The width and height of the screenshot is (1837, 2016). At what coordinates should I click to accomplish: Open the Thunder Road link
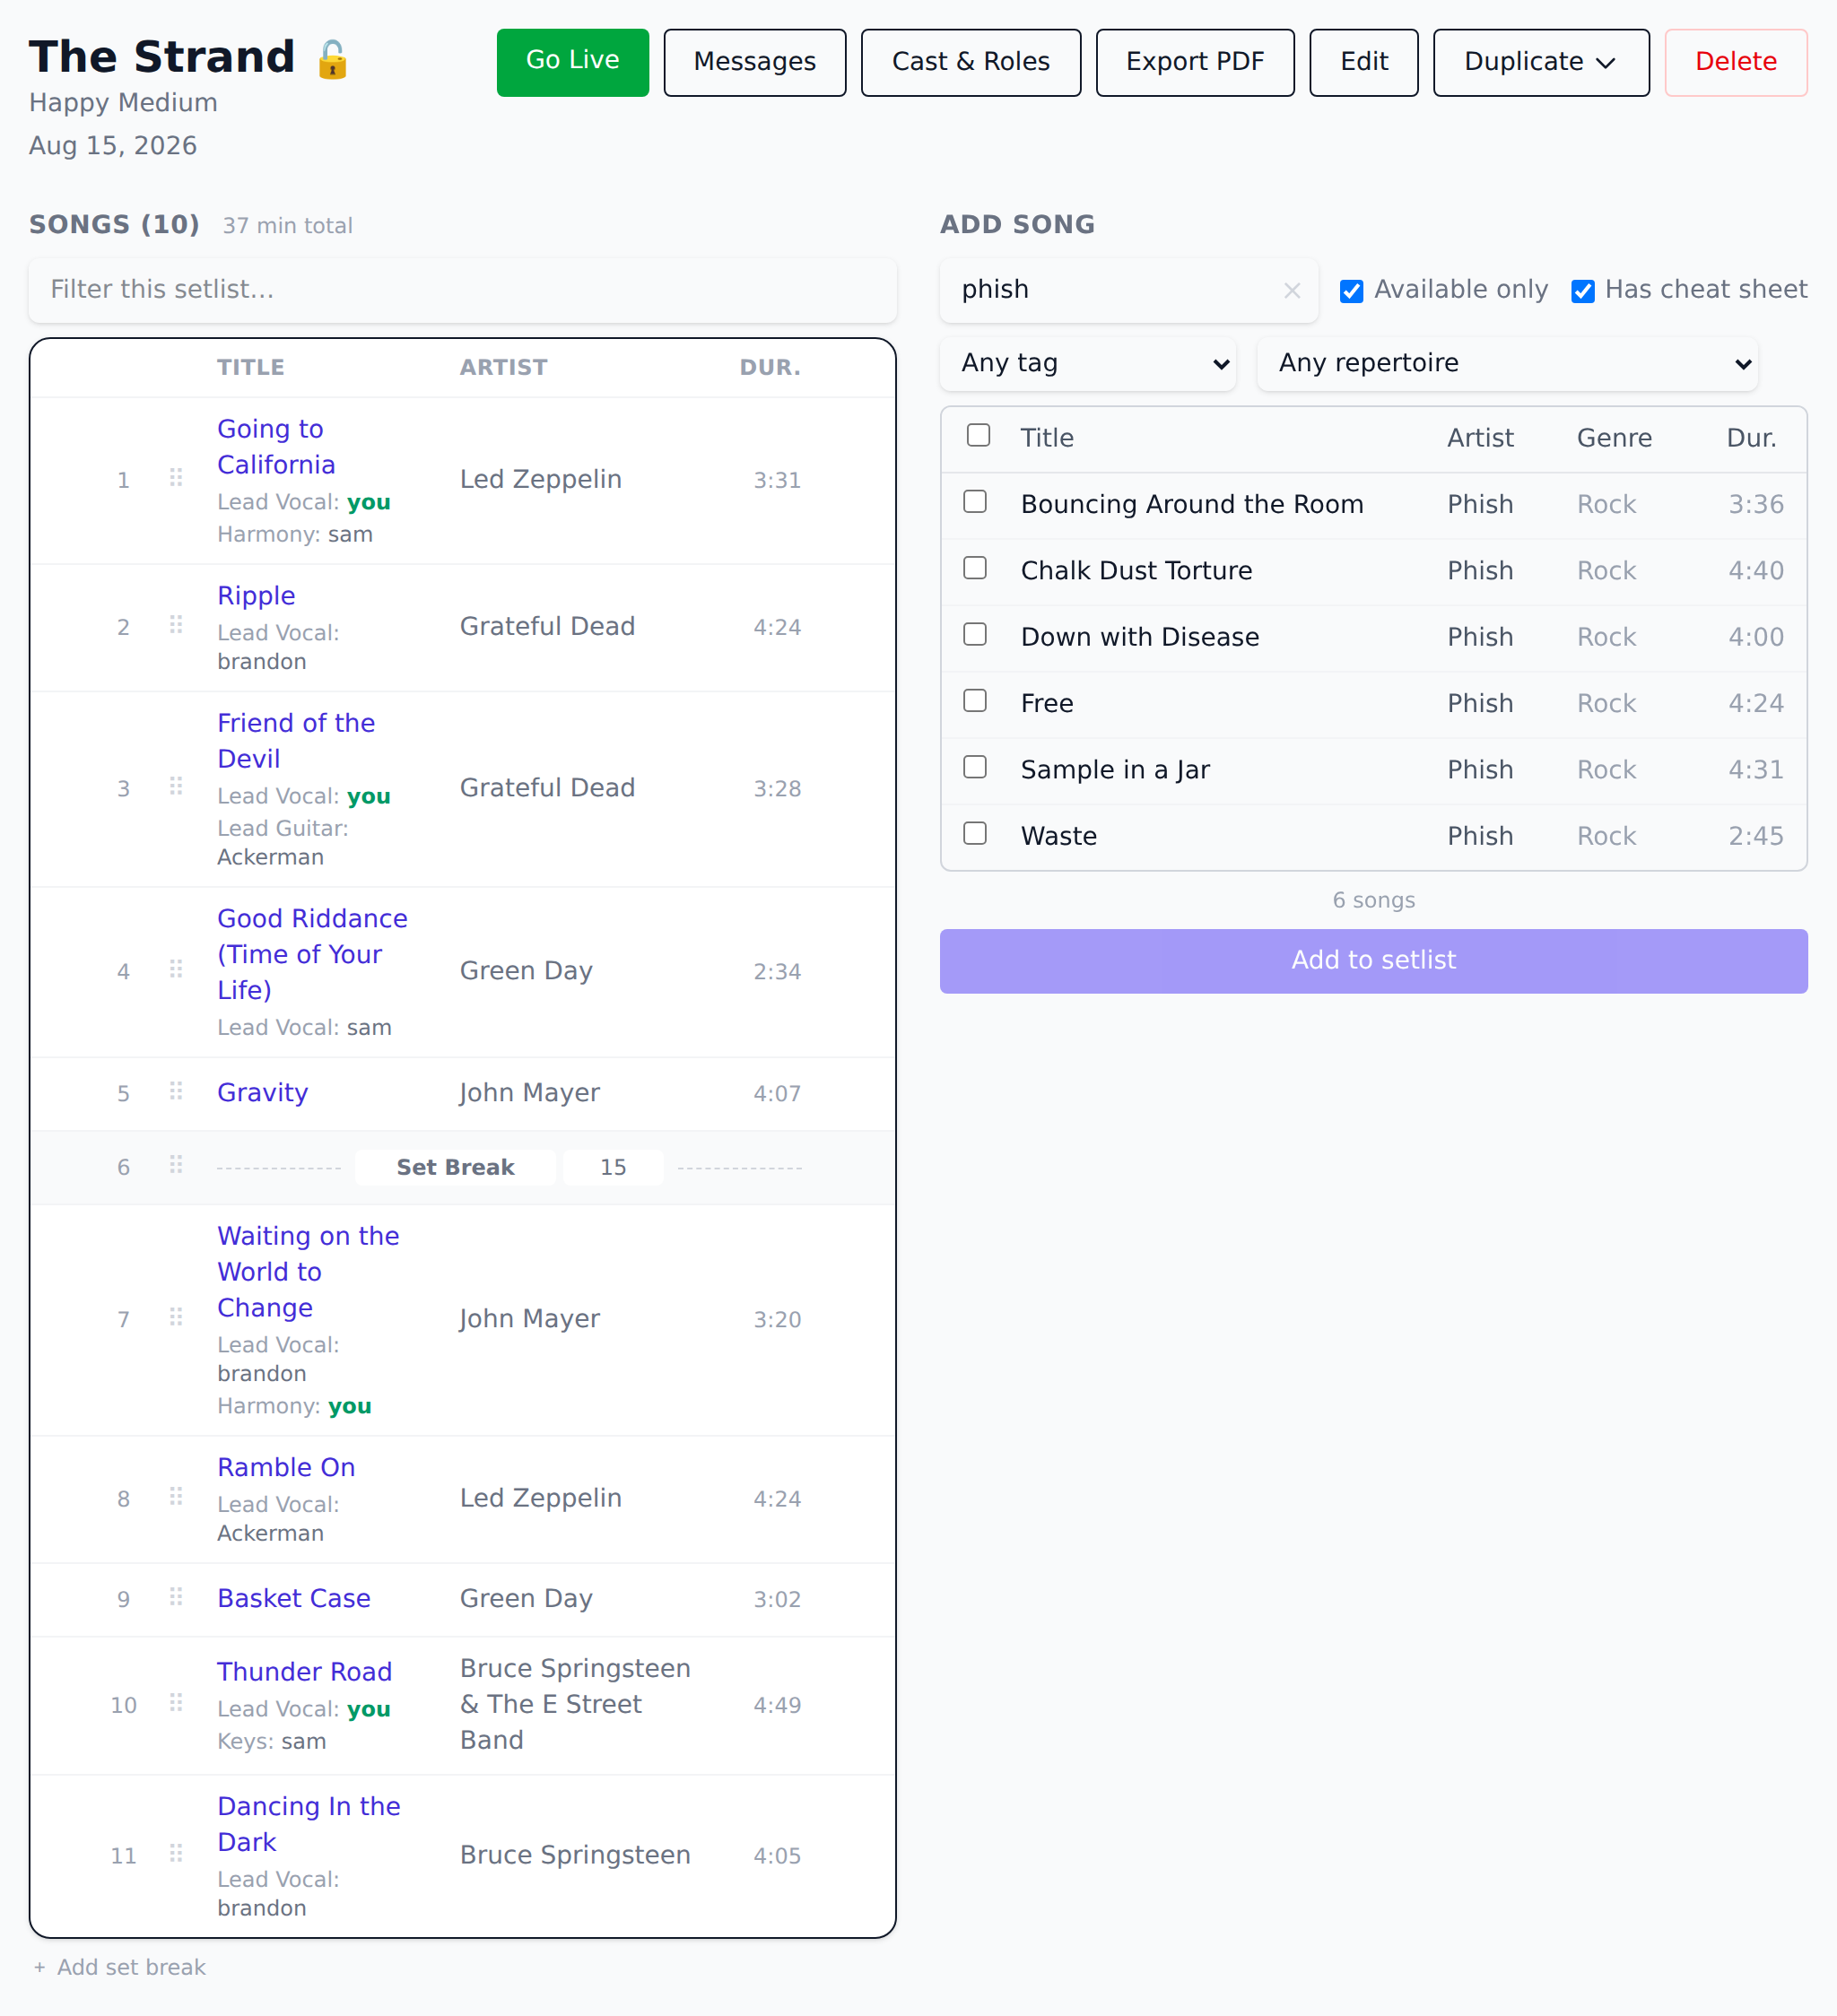pyautogui.click(x=304, y=1672)
